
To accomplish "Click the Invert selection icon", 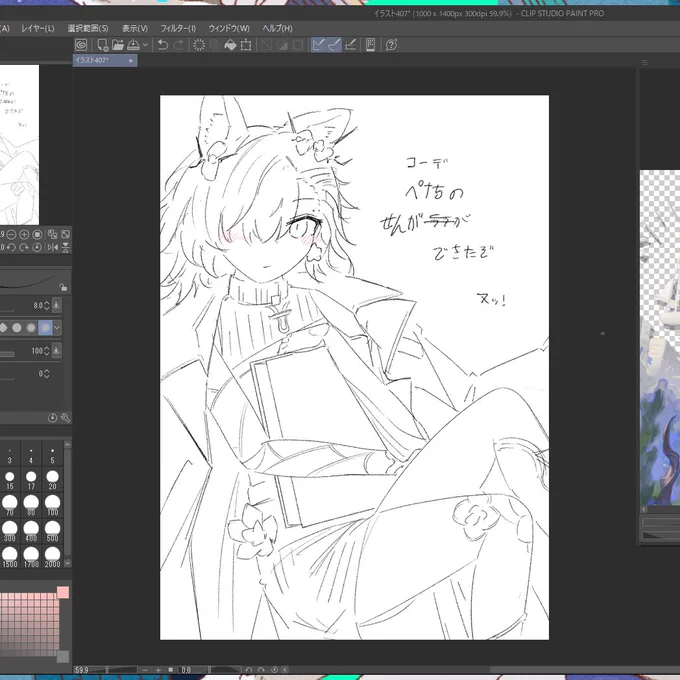I will (282, 45).
